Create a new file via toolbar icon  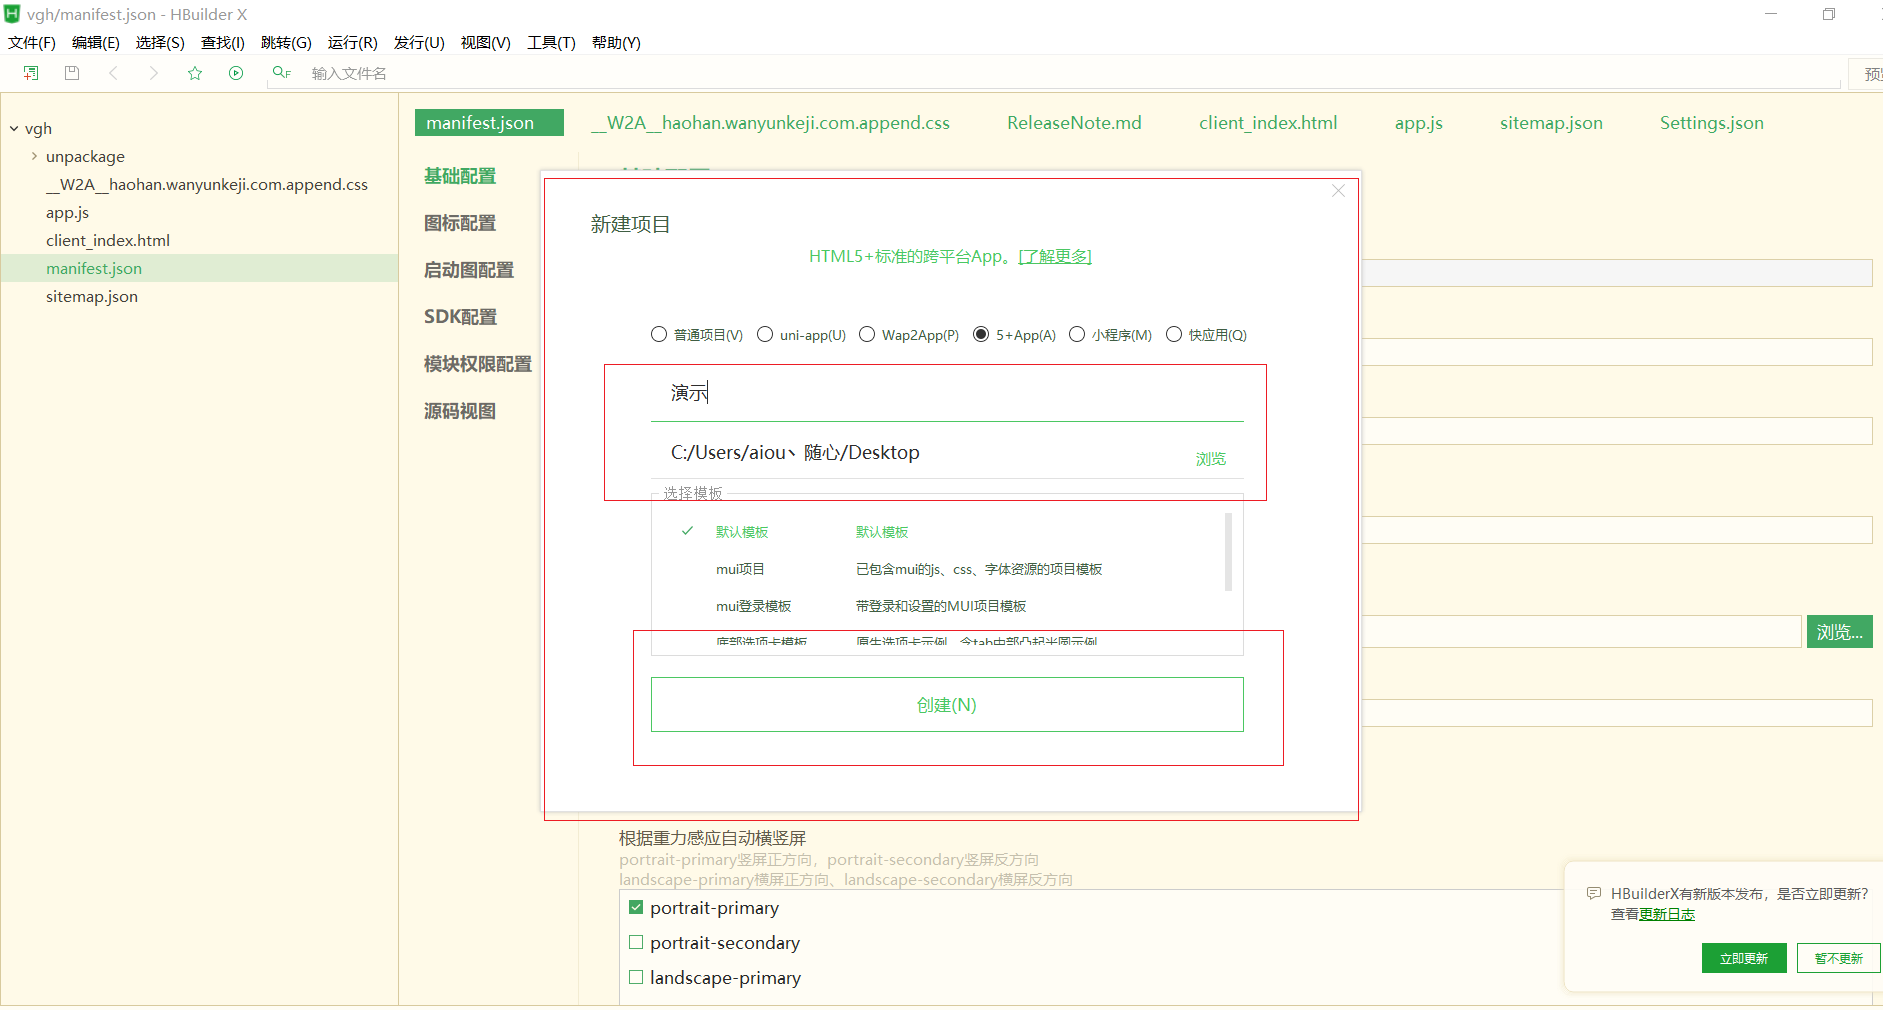tap(29, 72)
